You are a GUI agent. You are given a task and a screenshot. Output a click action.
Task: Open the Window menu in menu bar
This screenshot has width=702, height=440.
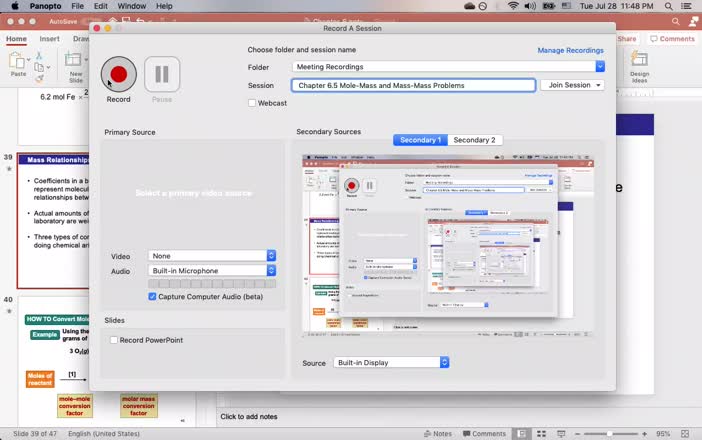131,6
